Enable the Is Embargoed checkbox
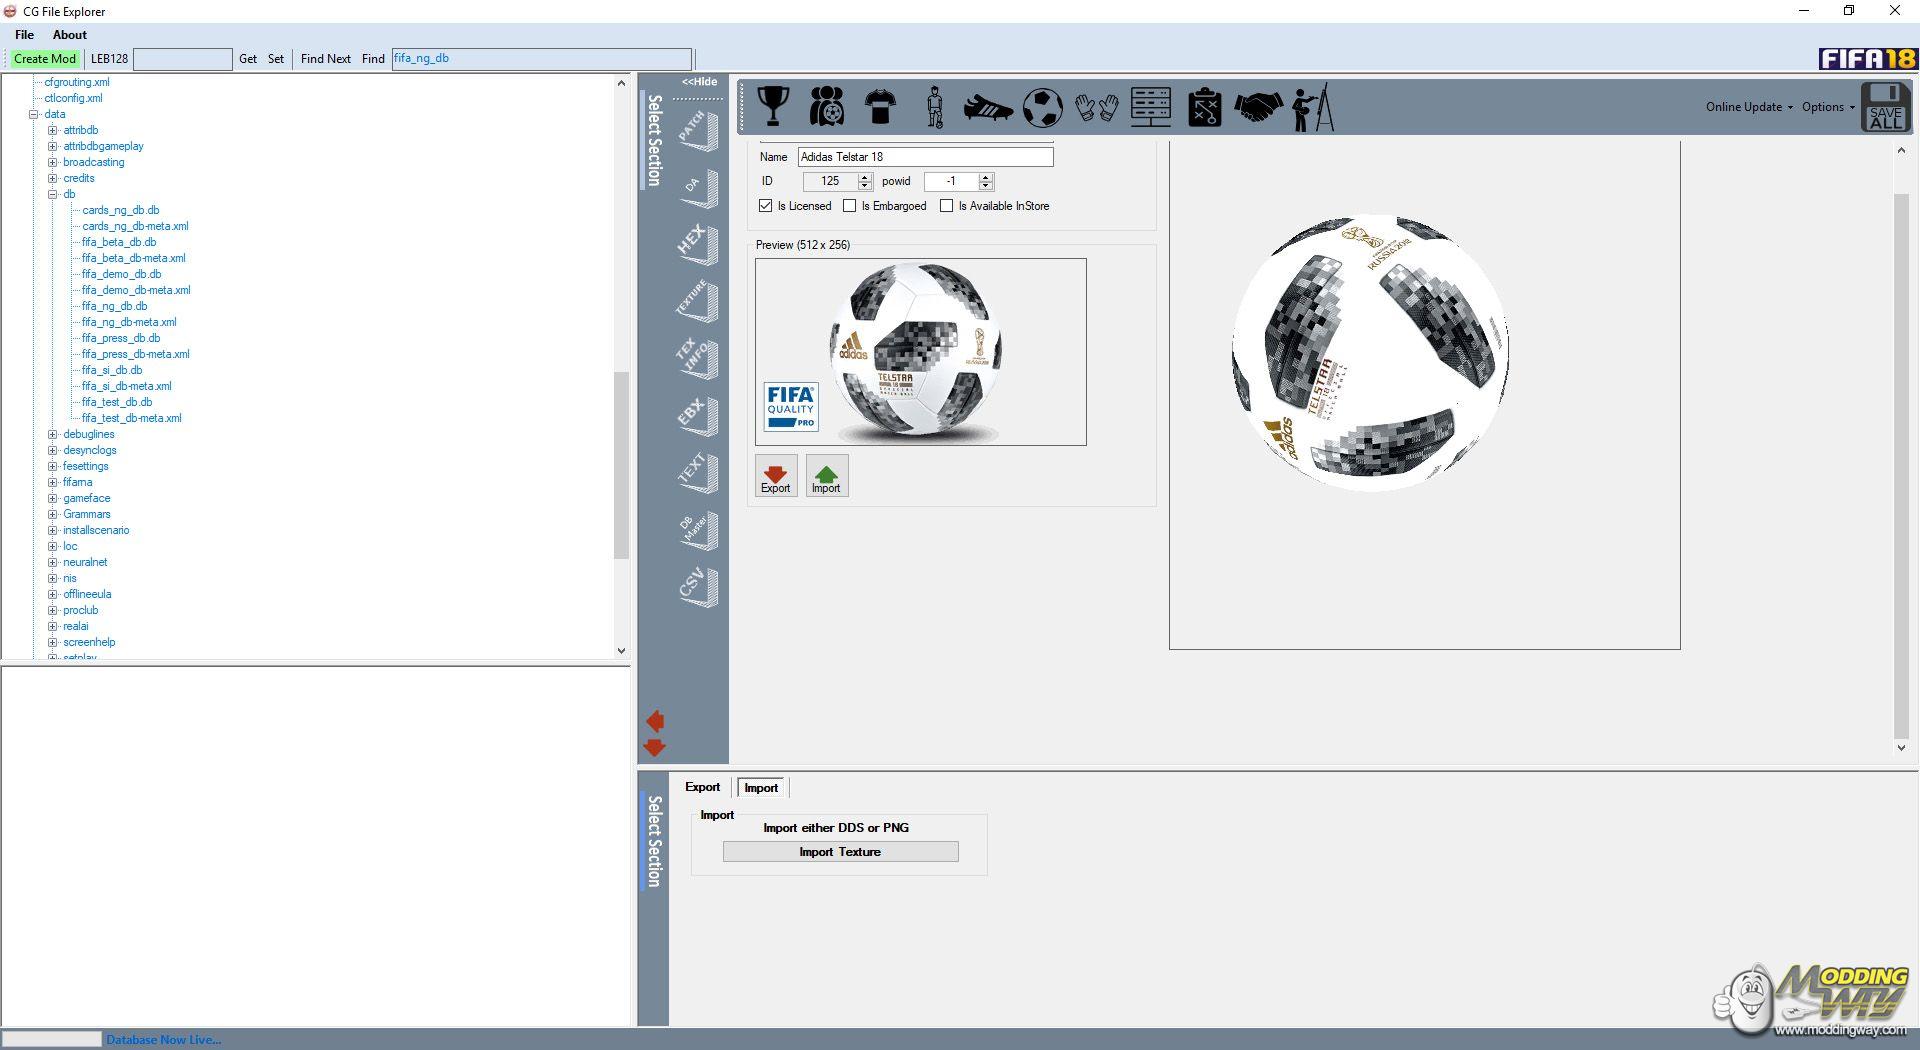Viewport: 1920px width, 1050px height. point(850,206)
